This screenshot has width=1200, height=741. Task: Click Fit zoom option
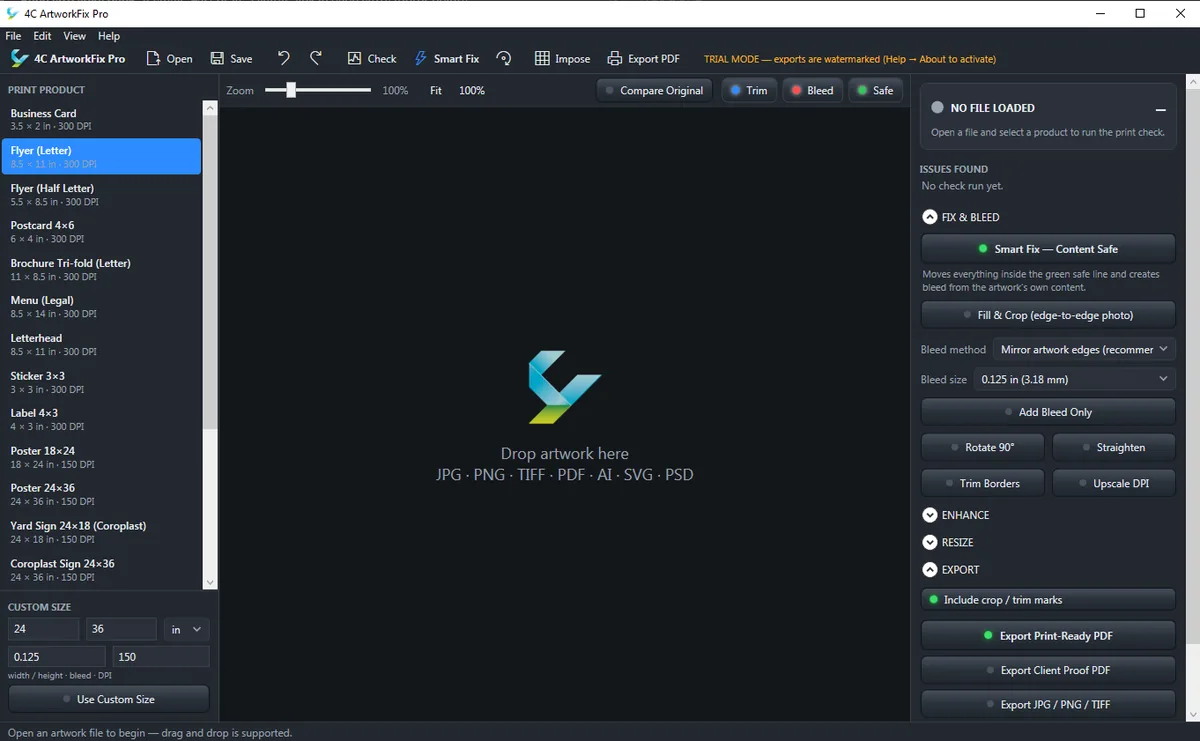(436, 90)
